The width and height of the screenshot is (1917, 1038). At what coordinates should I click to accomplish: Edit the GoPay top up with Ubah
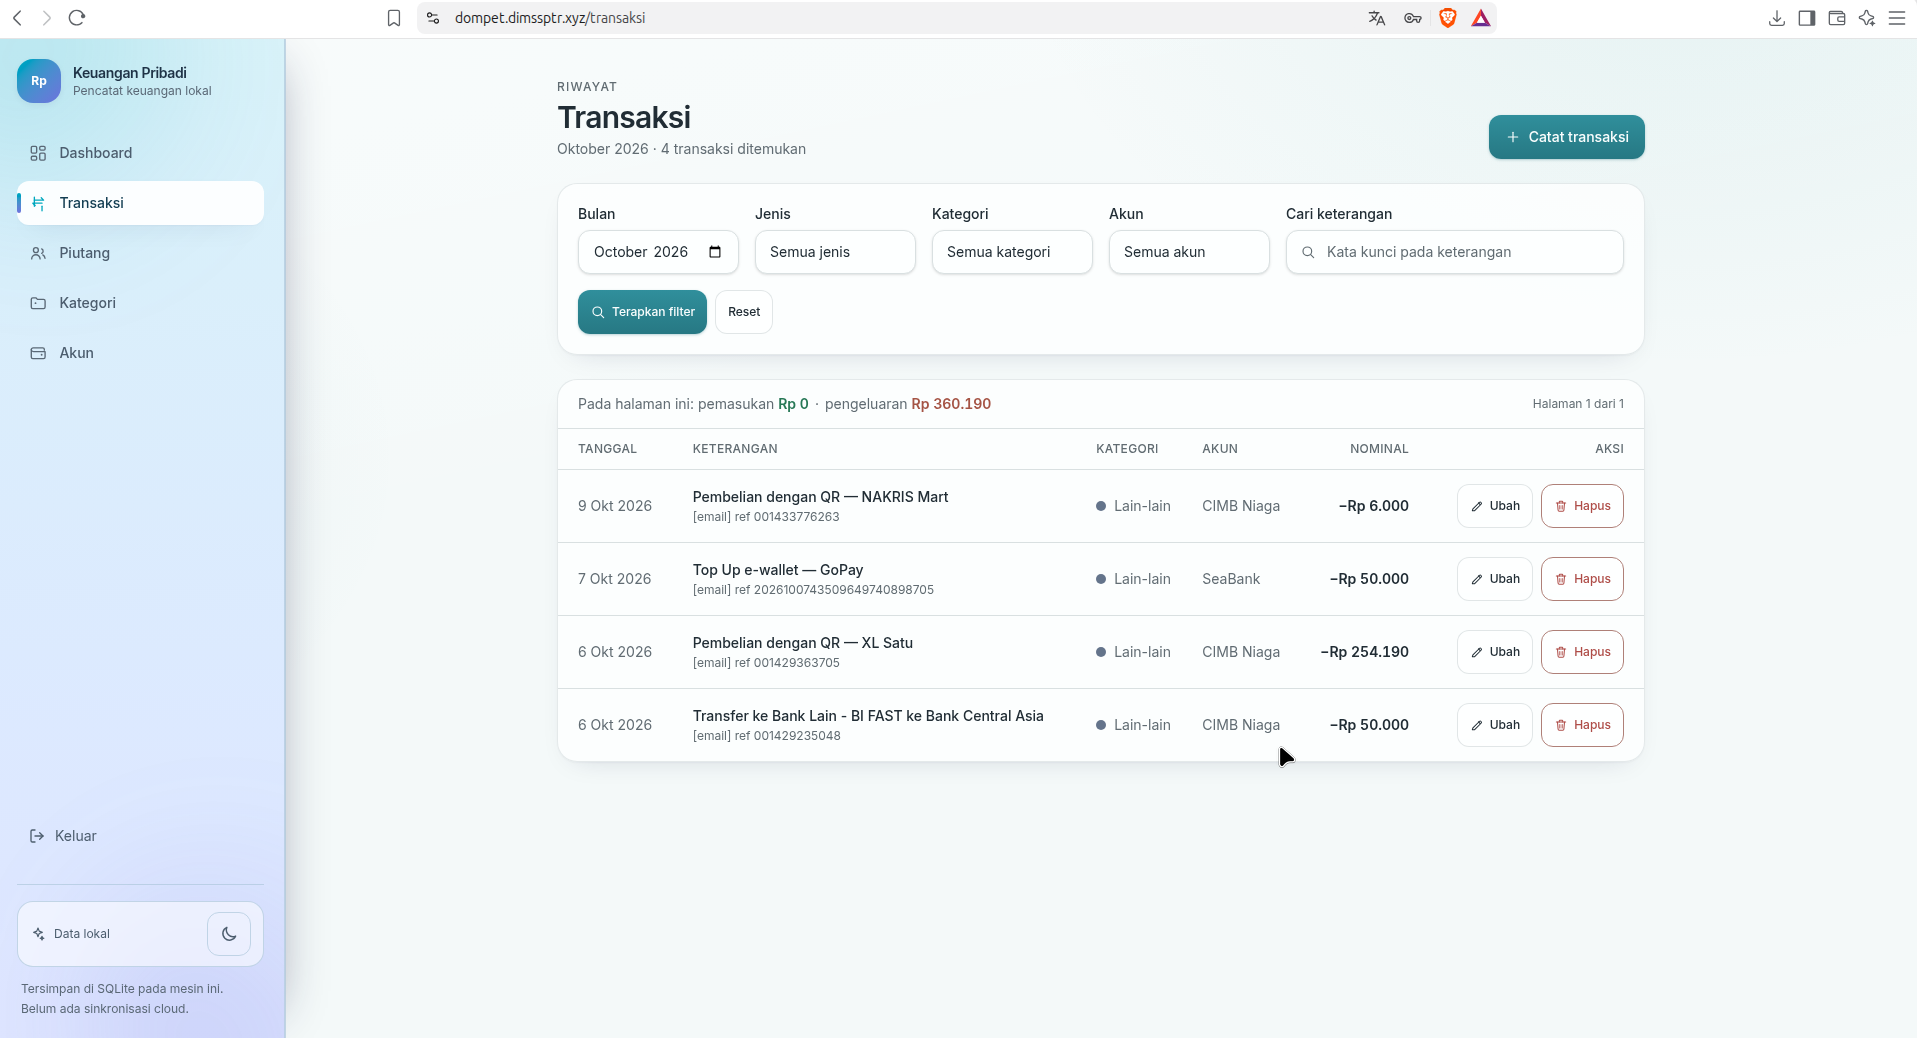point(1494,579)
